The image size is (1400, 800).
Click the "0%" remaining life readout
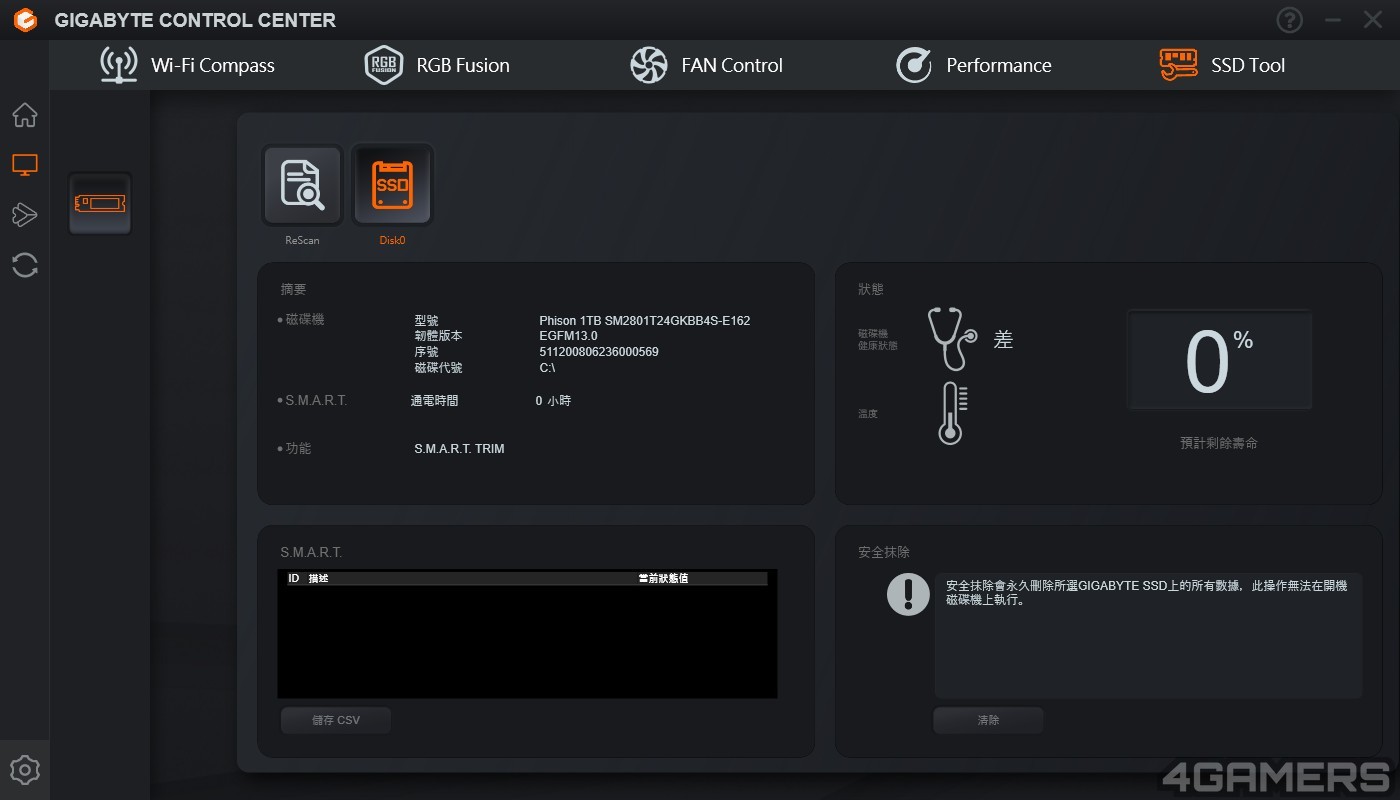pyautogui.click(x=1219, y=361)
